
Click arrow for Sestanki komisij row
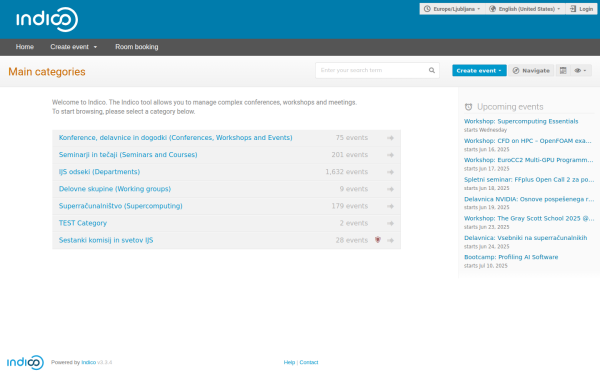pos(390,240)
